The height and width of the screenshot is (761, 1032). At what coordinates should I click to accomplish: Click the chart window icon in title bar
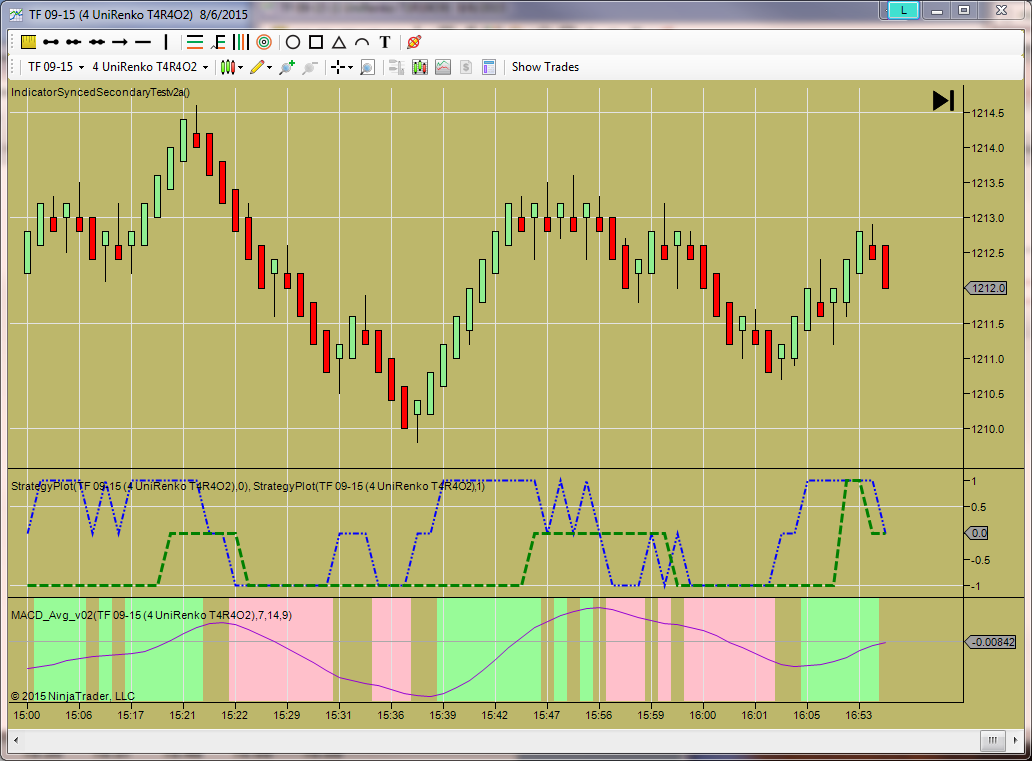coord(16,14)
